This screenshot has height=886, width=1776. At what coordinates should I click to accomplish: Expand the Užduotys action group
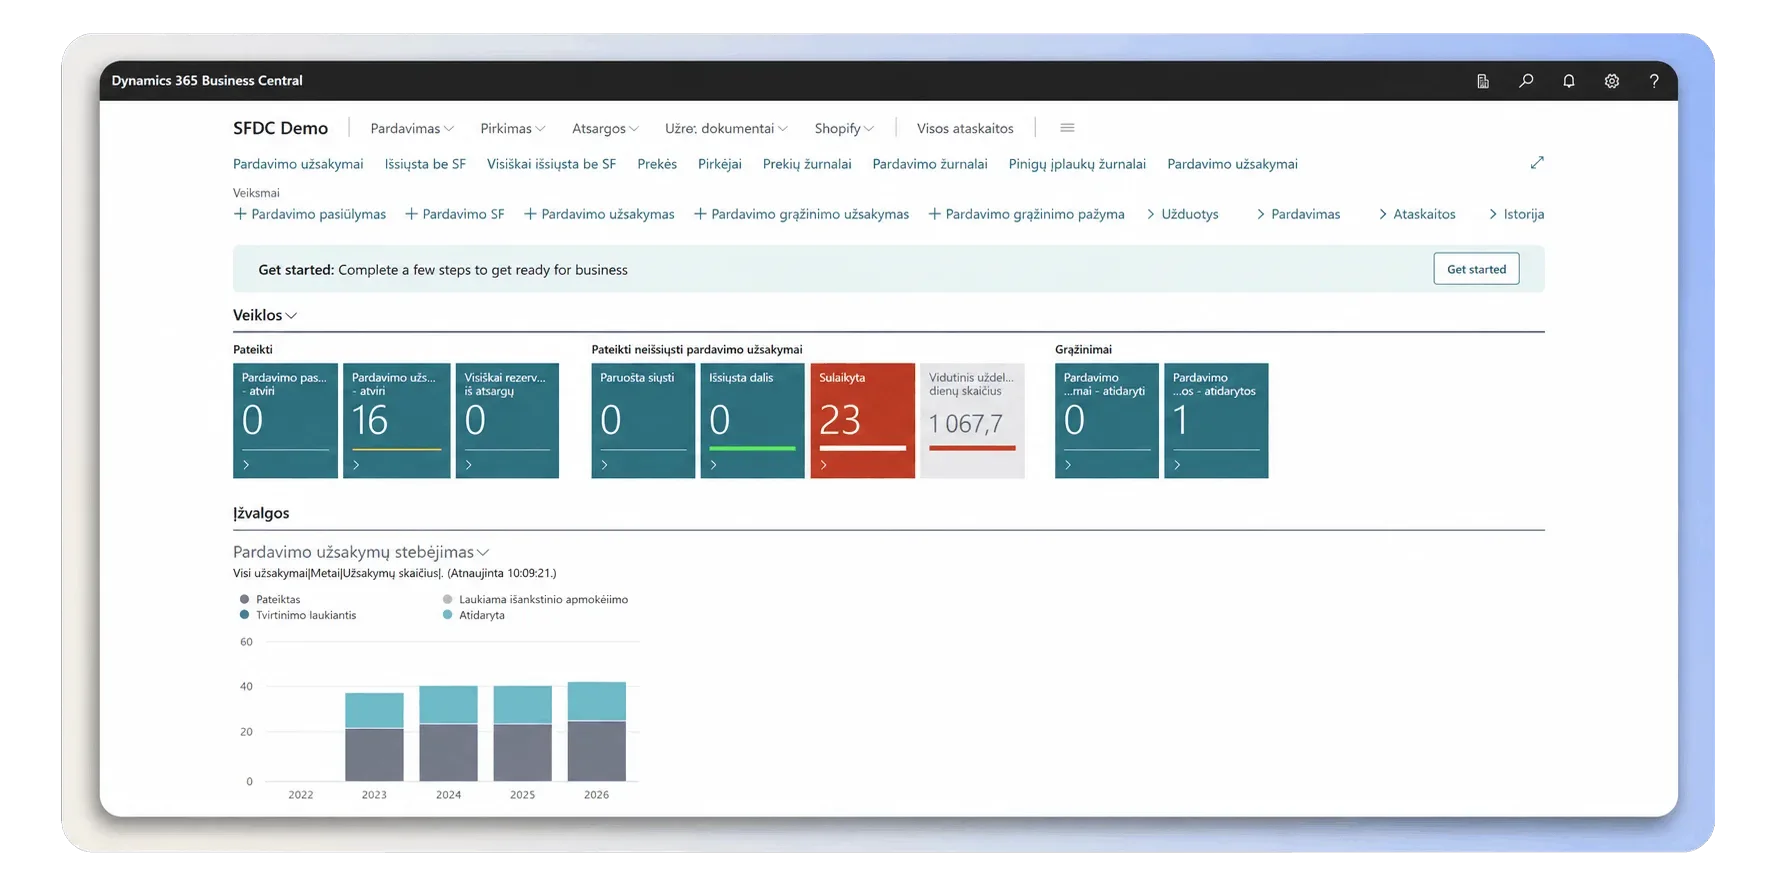(x=1182, y=214)
